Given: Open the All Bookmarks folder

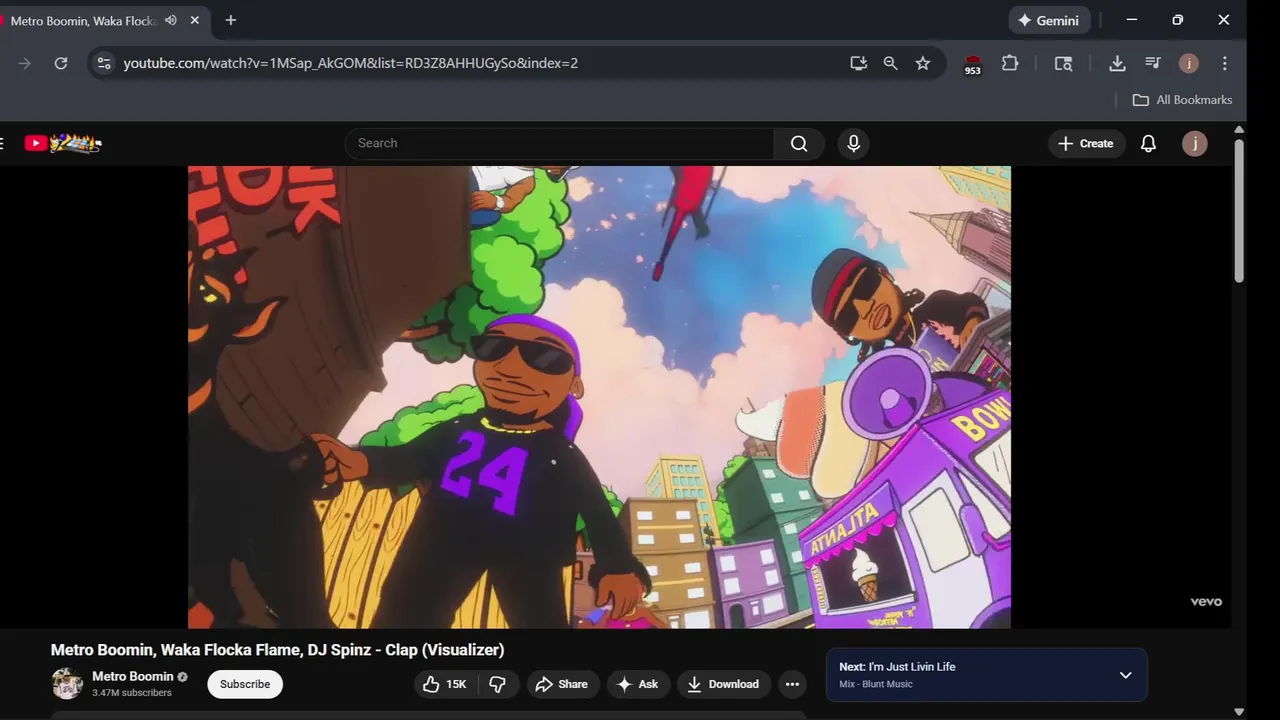Looking at the screenshot, I should tap(1182, 100).
